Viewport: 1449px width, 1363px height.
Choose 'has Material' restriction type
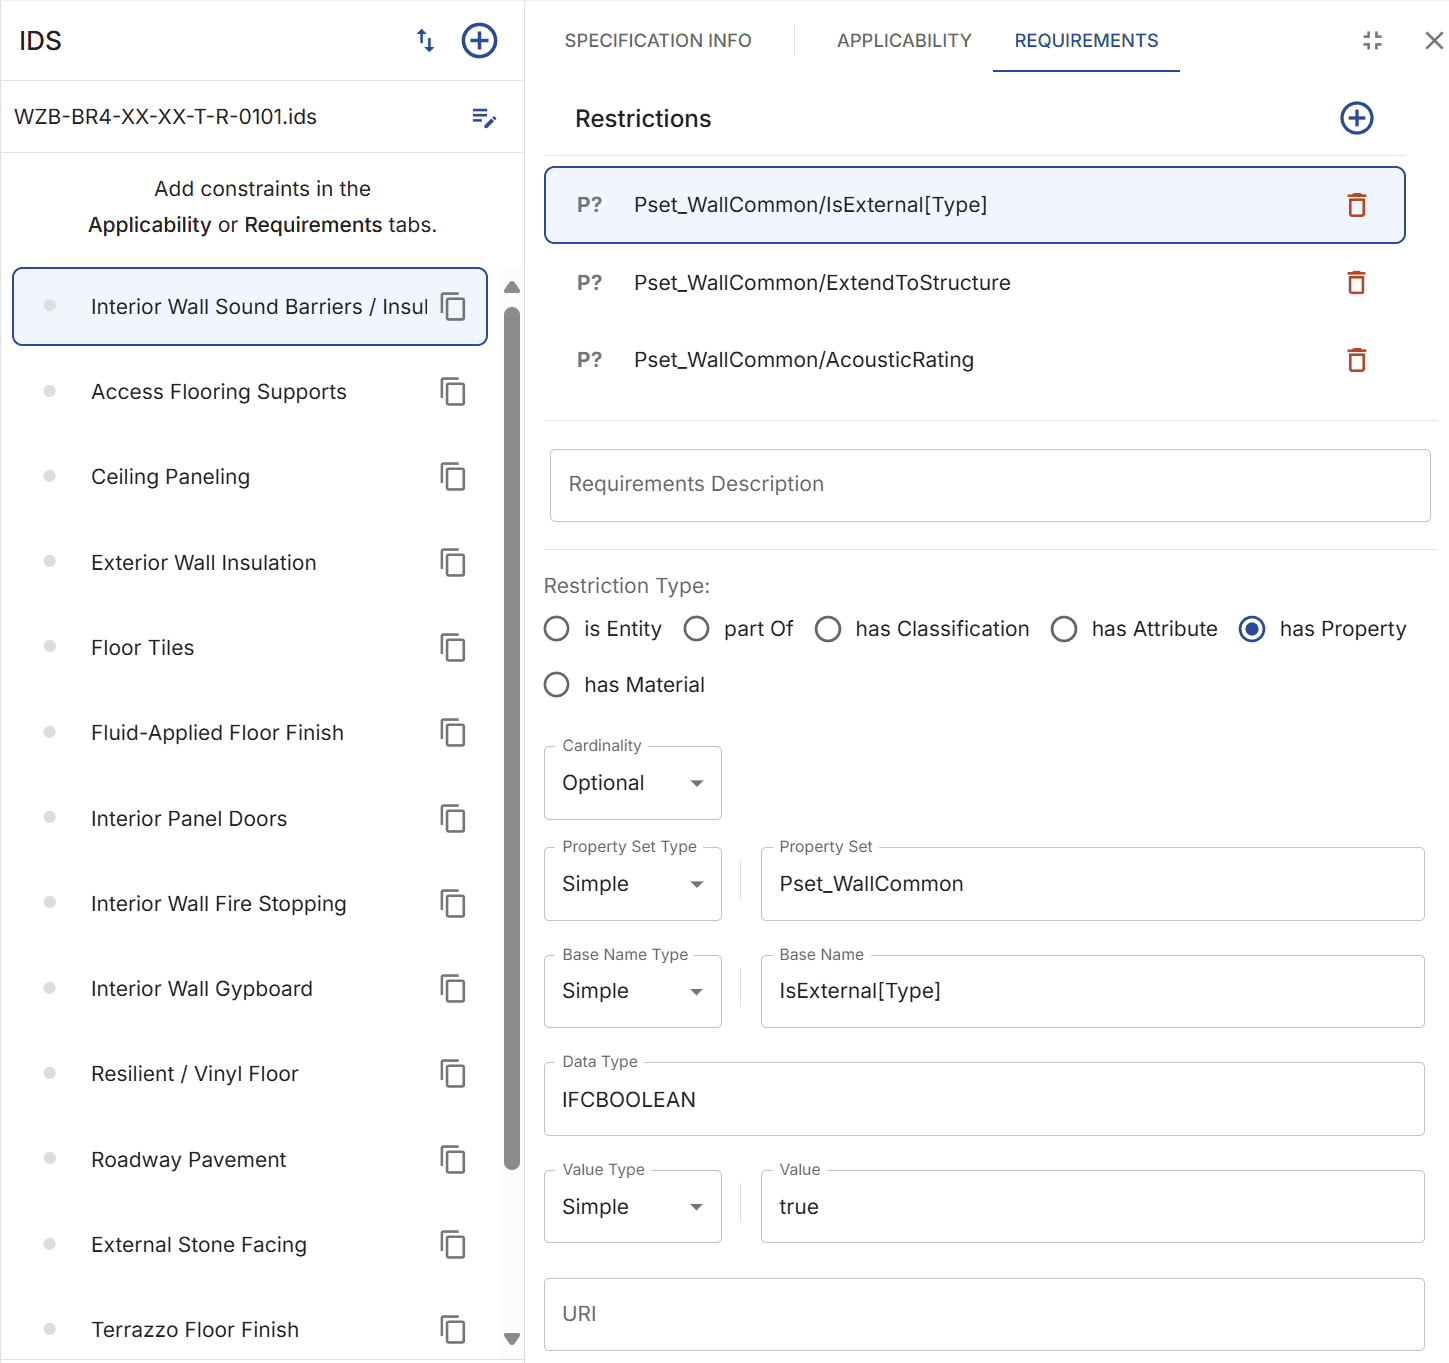(x=557, y=685)
